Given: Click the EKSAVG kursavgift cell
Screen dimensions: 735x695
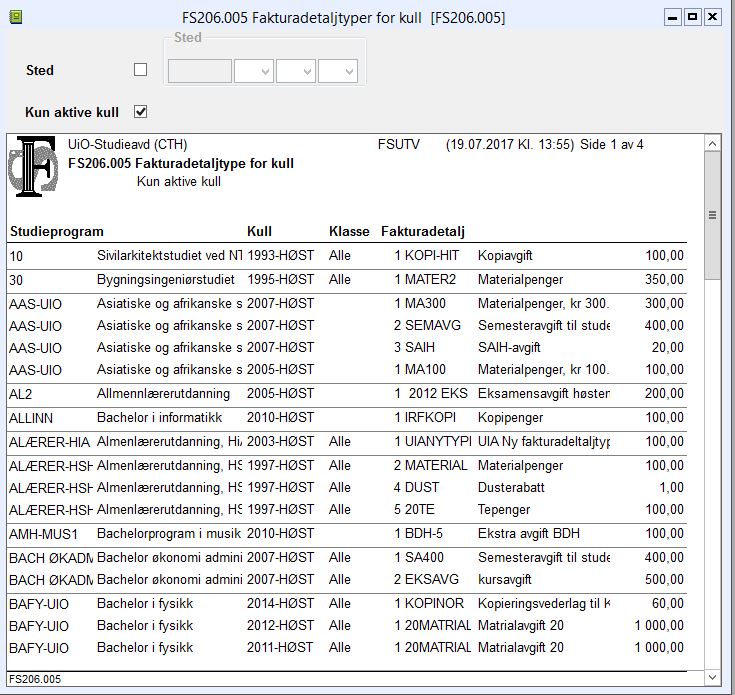Looking at the screenshot, I should pos(432,580).
